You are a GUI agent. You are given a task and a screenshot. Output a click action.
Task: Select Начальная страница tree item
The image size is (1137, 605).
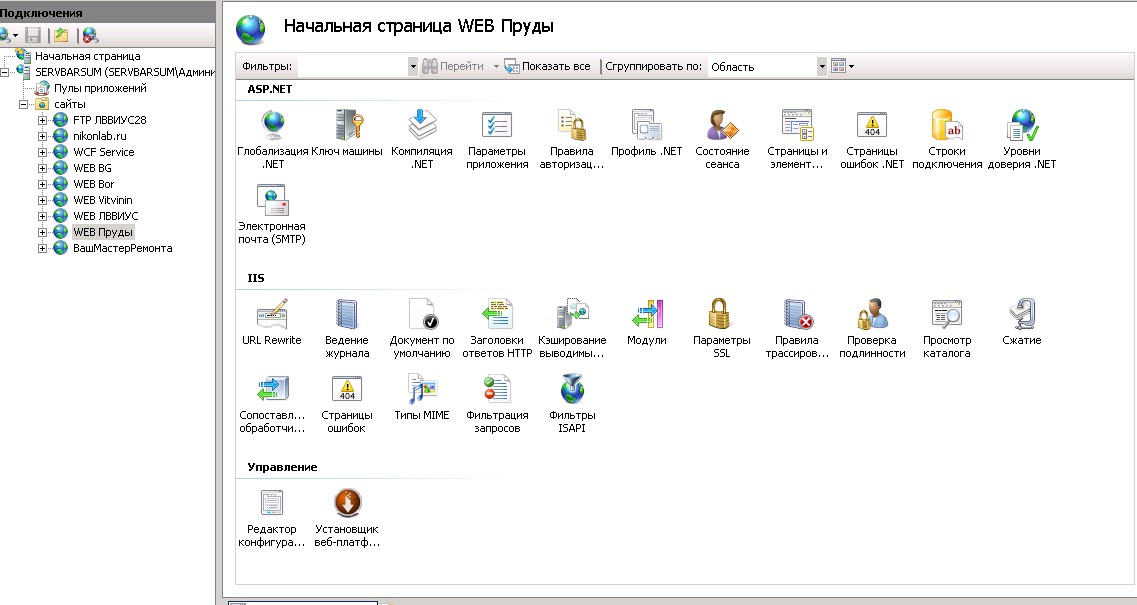(88, 56)
